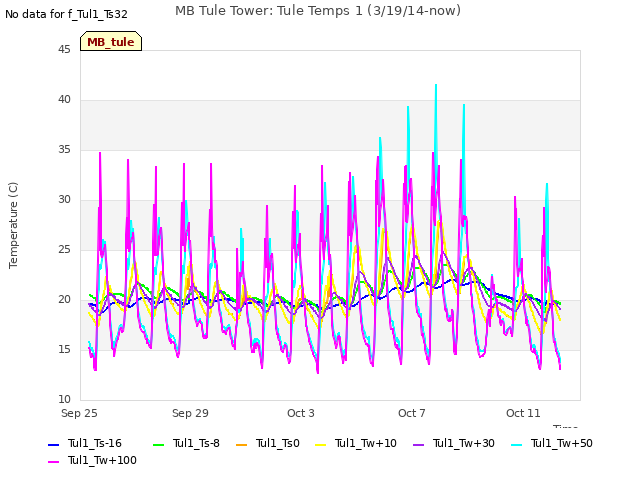Click the Tul1_Ts0 legend label
The width and height of the screenshot is (640, 480).
click(278, 443)
